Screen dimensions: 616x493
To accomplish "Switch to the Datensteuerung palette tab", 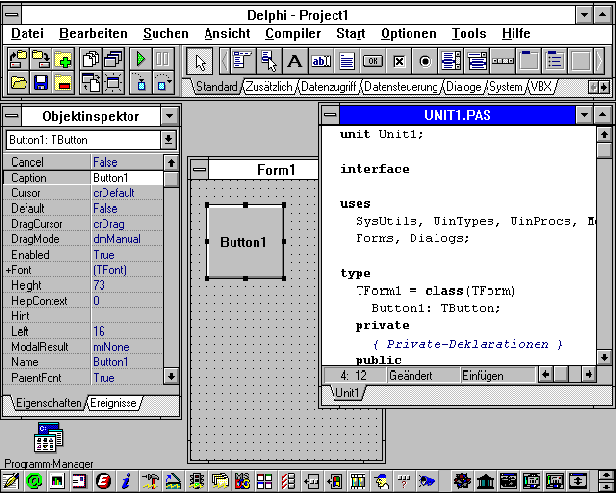I will click(x=401, y=86).
